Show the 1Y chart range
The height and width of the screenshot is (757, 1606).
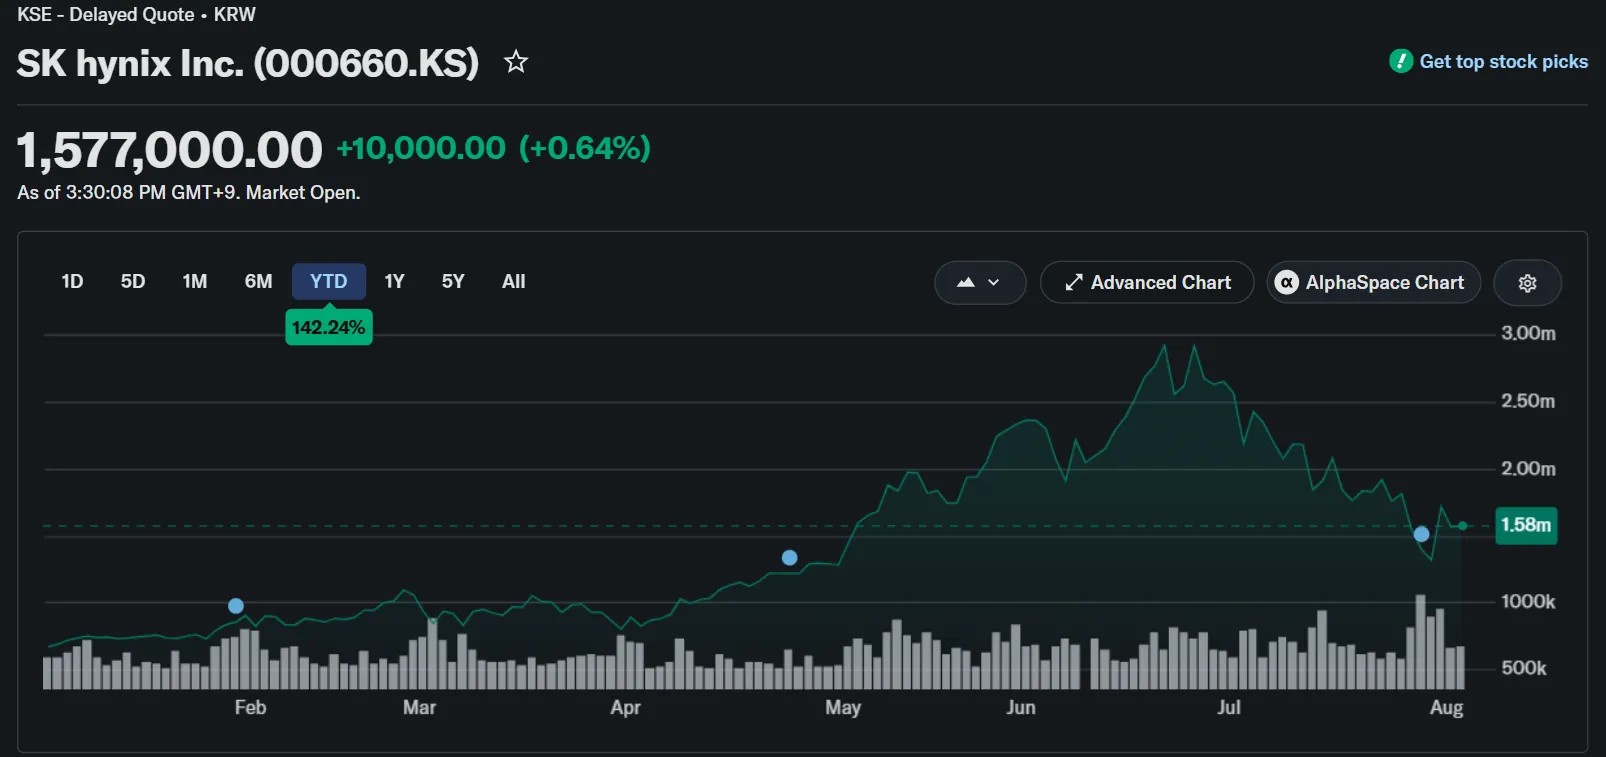[x=395, y=282]
